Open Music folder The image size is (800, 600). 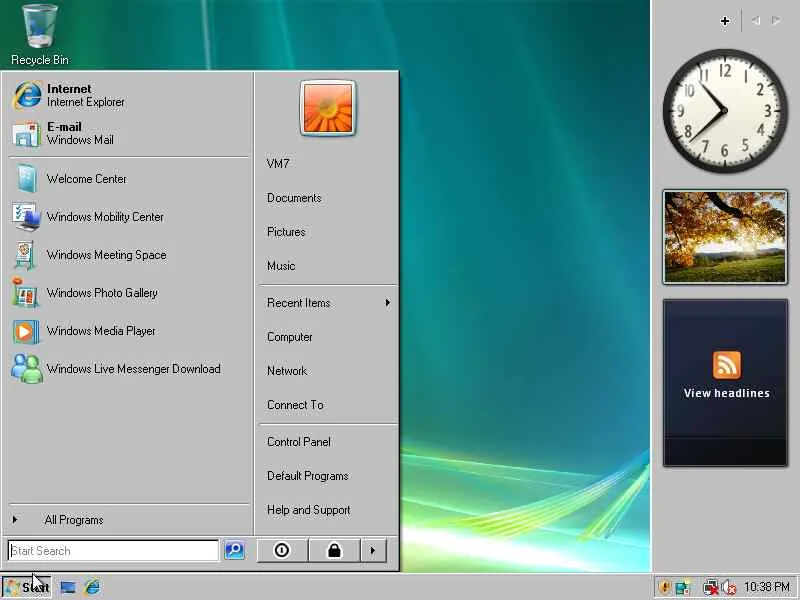click(328, 266)
